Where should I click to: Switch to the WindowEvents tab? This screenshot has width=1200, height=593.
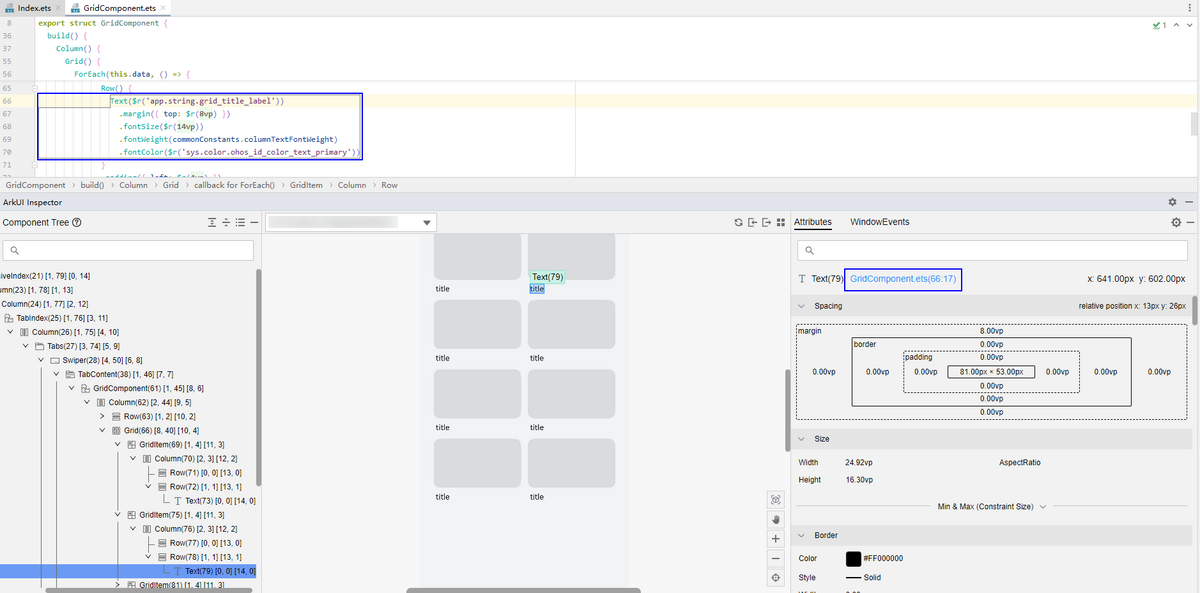[x=879, y=222]
